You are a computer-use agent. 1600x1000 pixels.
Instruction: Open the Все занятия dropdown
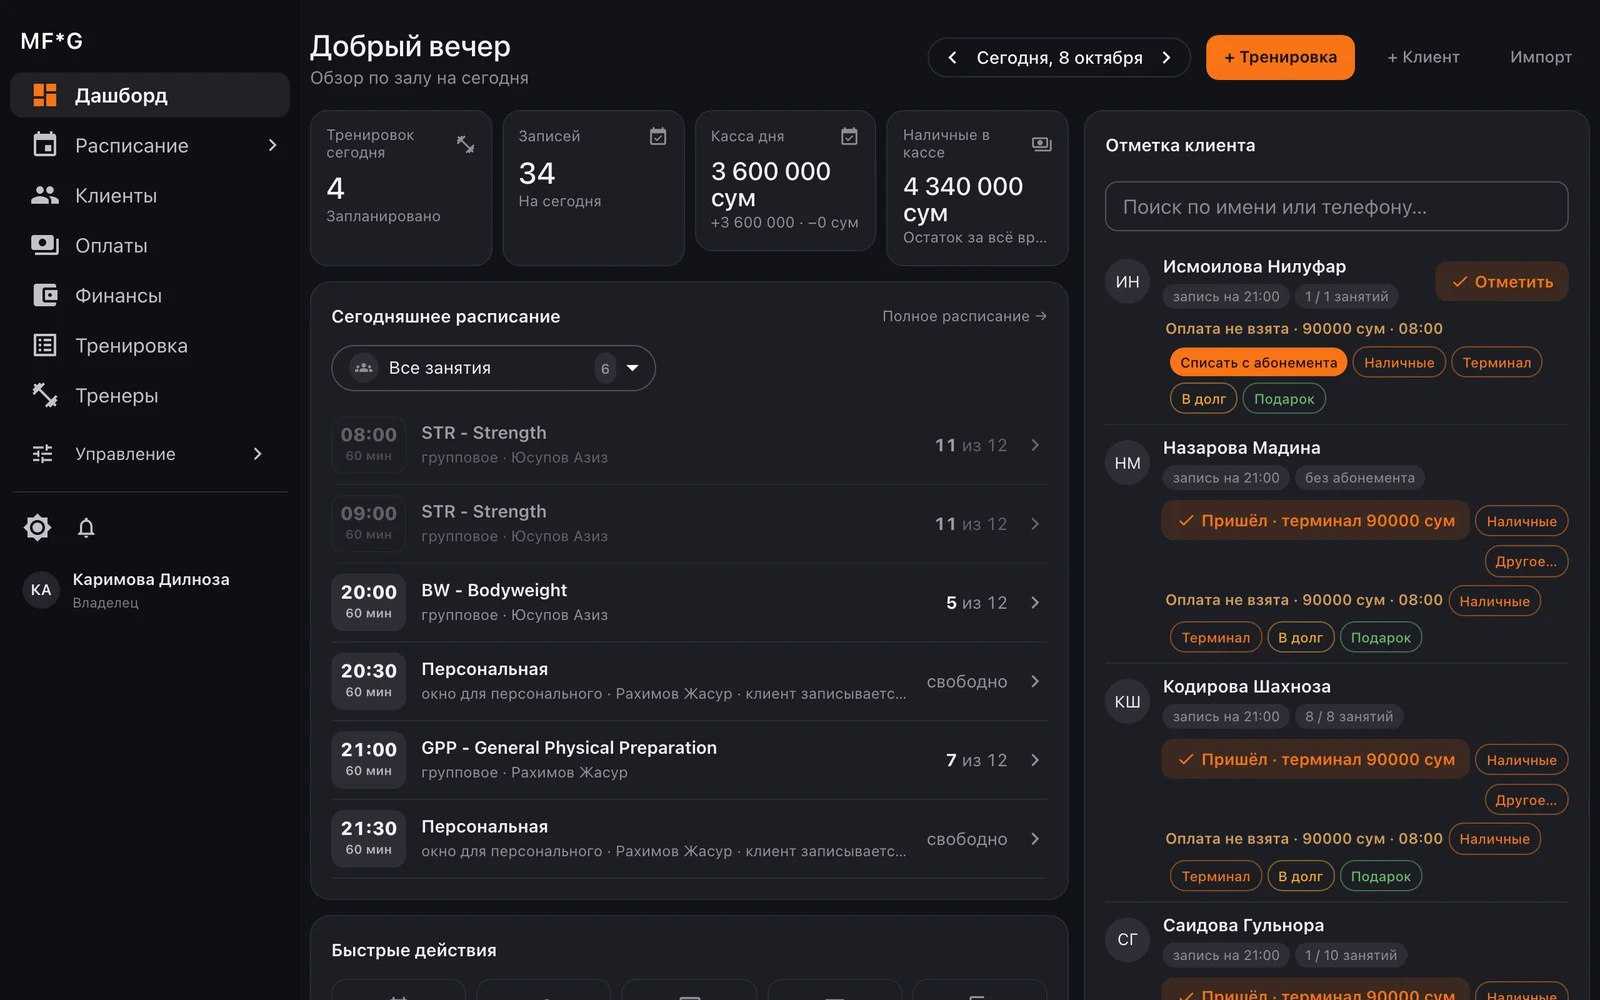coord(493,368)
